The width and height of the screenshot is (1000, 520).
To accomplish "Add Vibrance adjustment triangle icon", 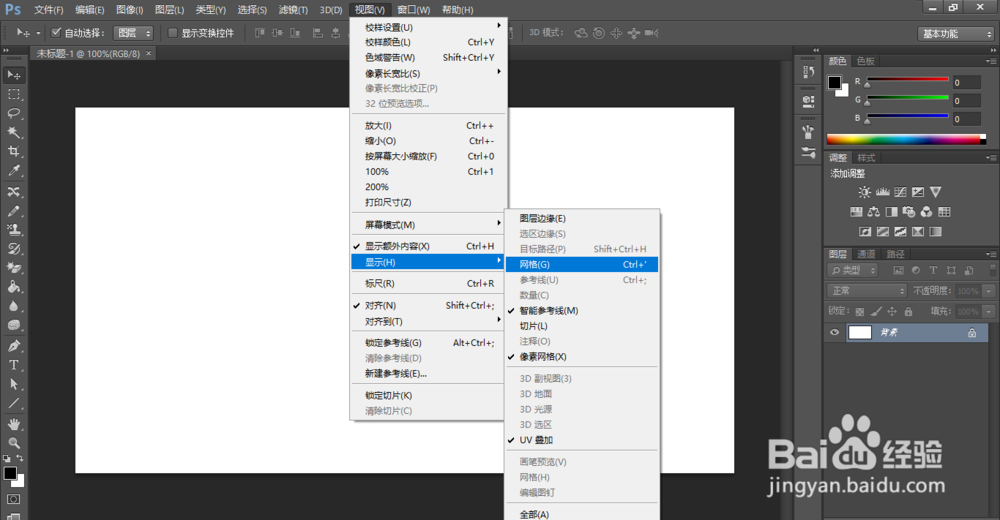I will pyautogui.click(x=936, y=192).
